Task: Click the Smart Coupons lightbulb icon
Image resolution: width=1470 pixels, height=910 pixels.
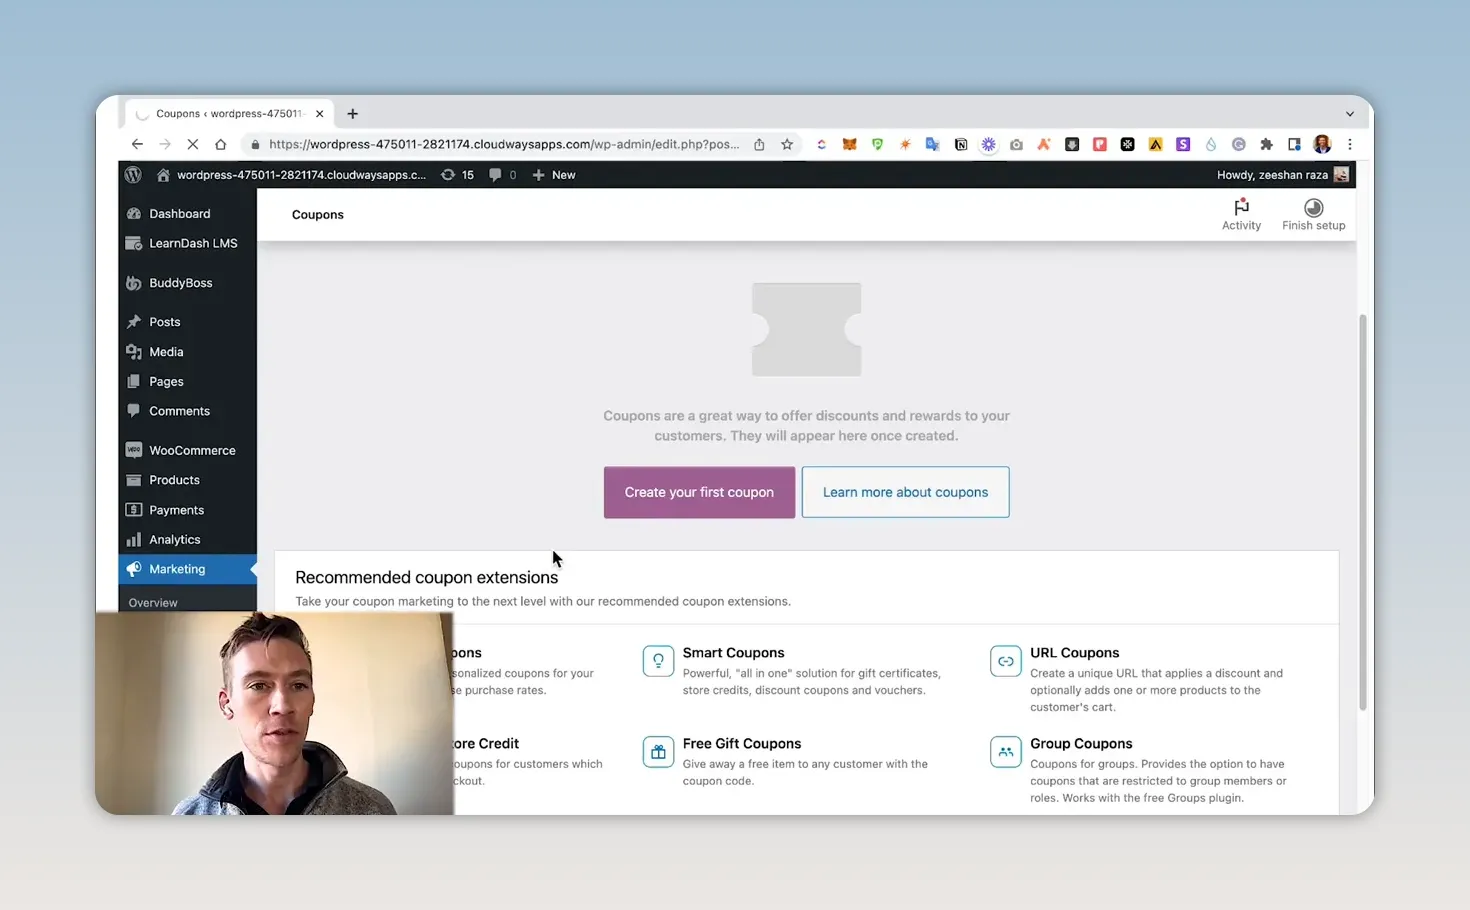Action: pyautogui.click(x=658, y=661)
